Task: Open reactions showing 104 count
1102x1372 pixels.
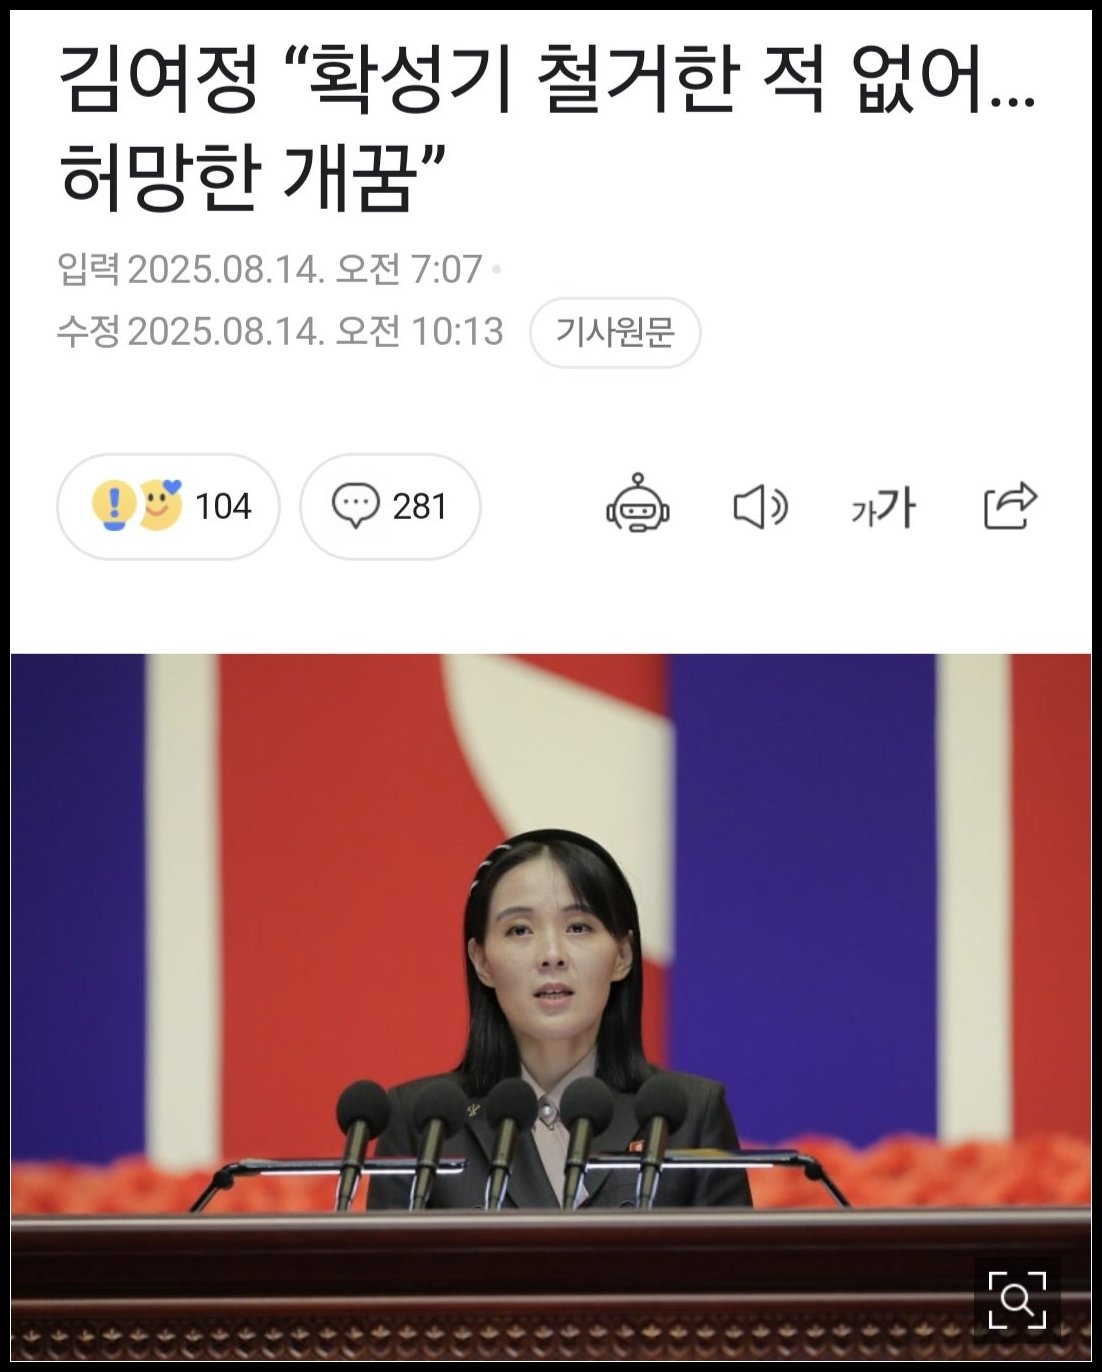Action: [168, 506]
